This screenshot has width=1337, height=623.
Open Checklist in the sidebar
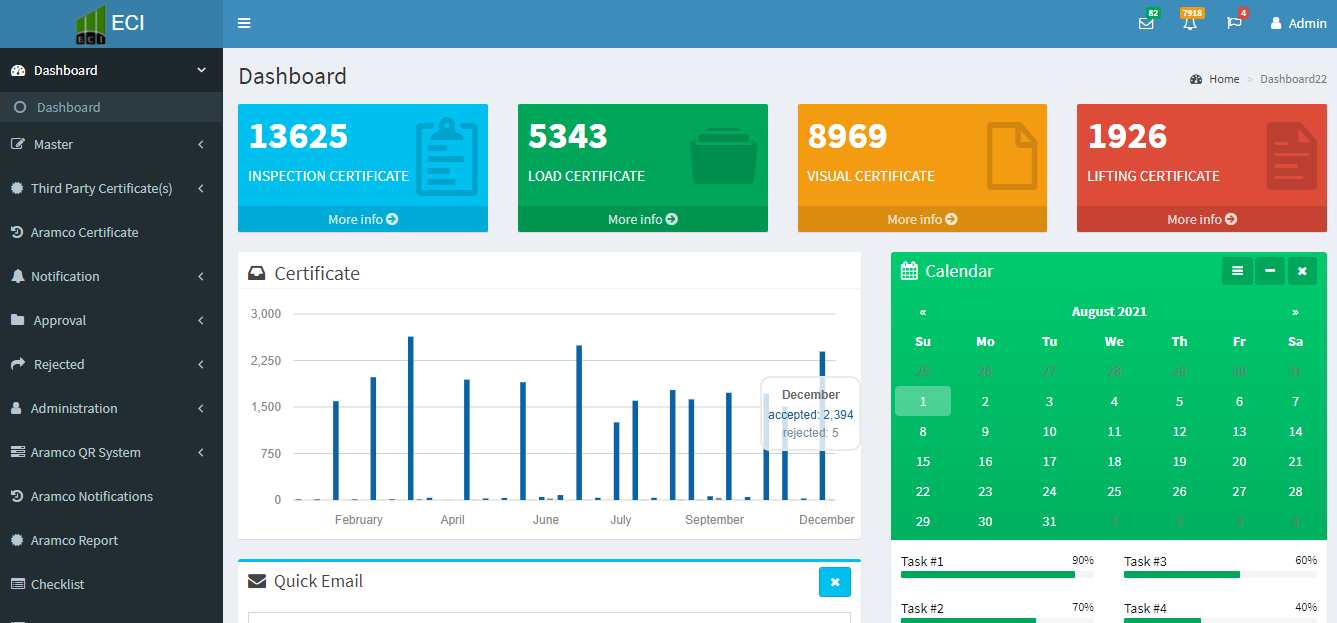click(57, 585)
